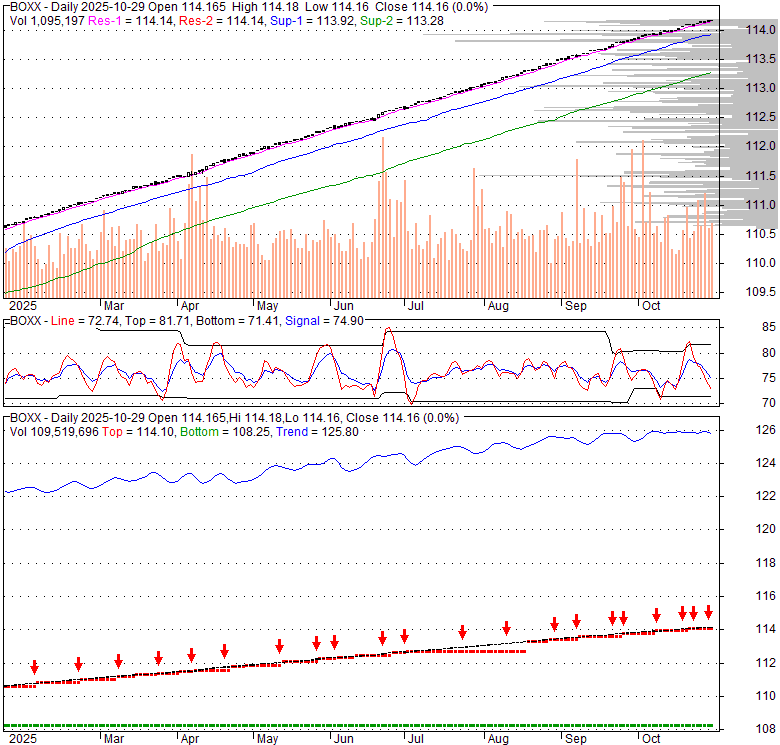
Task: Click the 114.0 price axis label
Action: (762, 30)
